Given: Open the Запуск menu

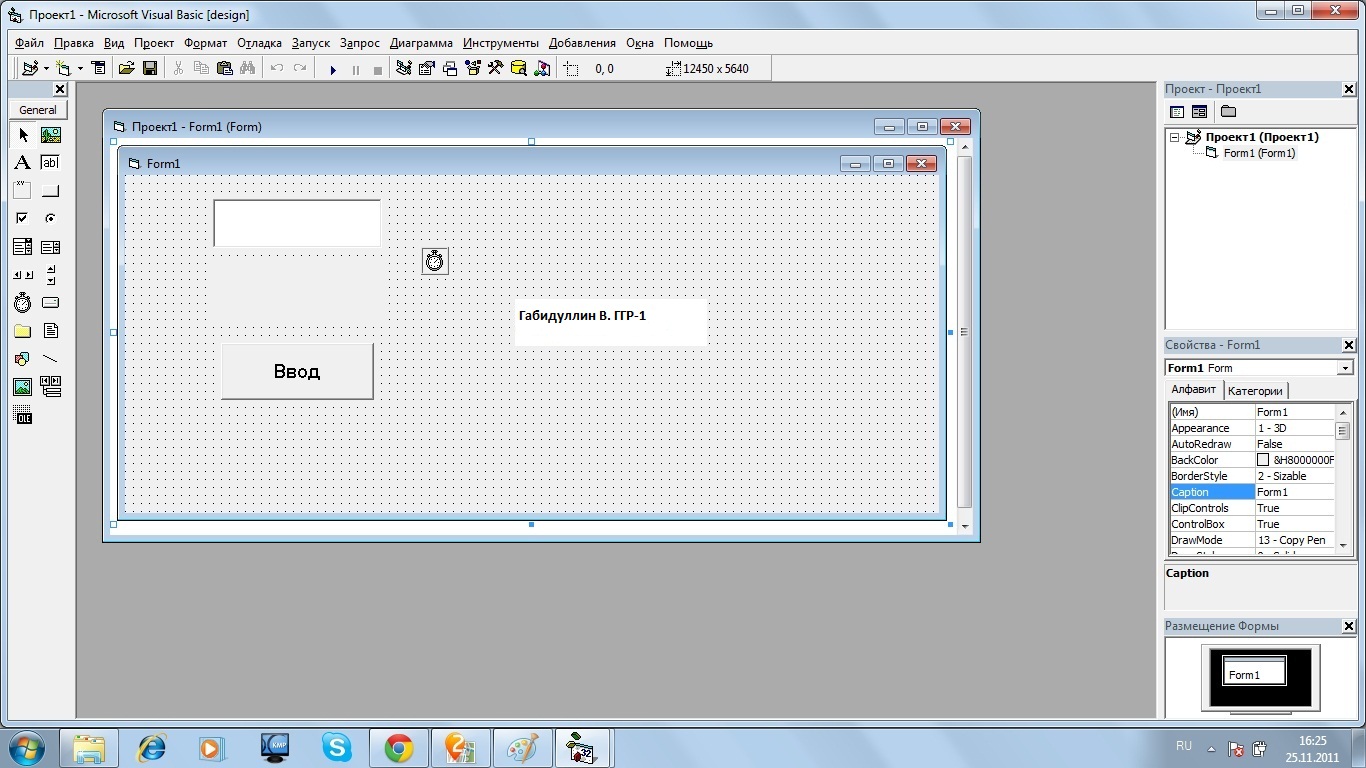Looking at the screenshot, I should pos(310,43).
